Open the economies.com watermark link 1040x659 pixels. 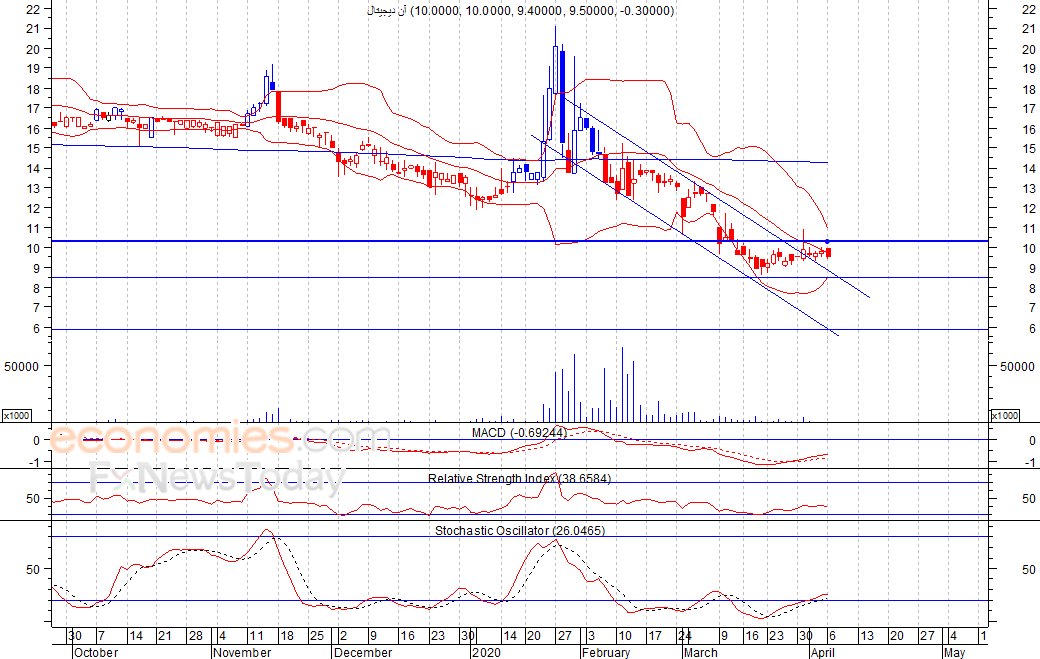tap(220, 440)
